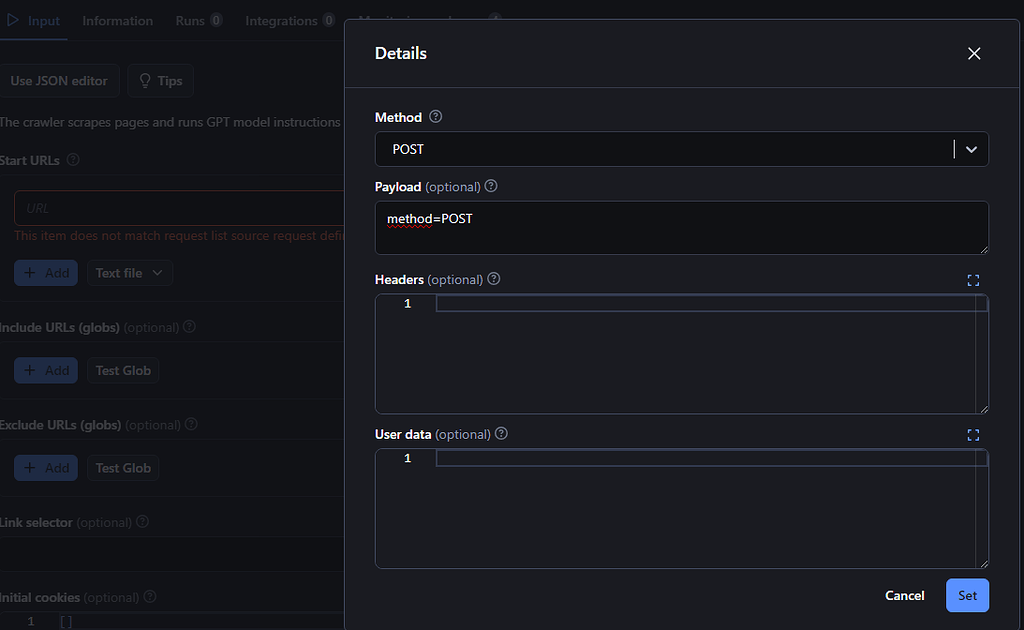This screenshot has height=630, width=1024.
Task: Click the Headers help question icon
Action: click(x=493, y=279)
